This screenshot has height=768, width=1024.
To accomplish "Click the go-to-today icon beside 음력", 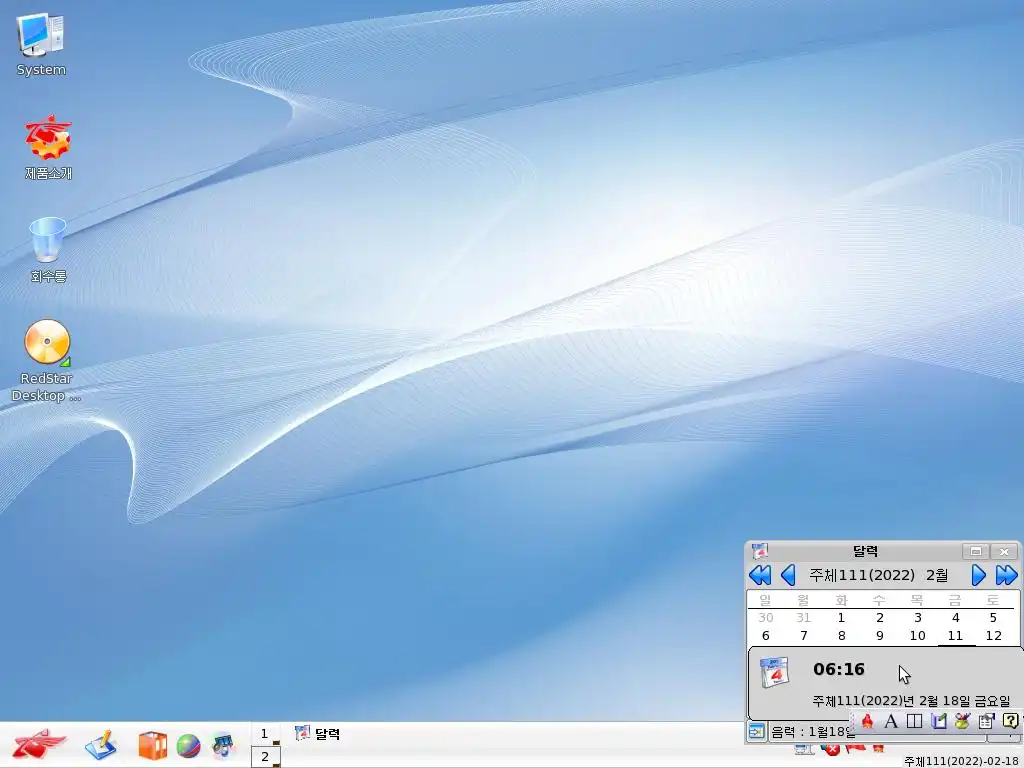I will tap(756, 732).
